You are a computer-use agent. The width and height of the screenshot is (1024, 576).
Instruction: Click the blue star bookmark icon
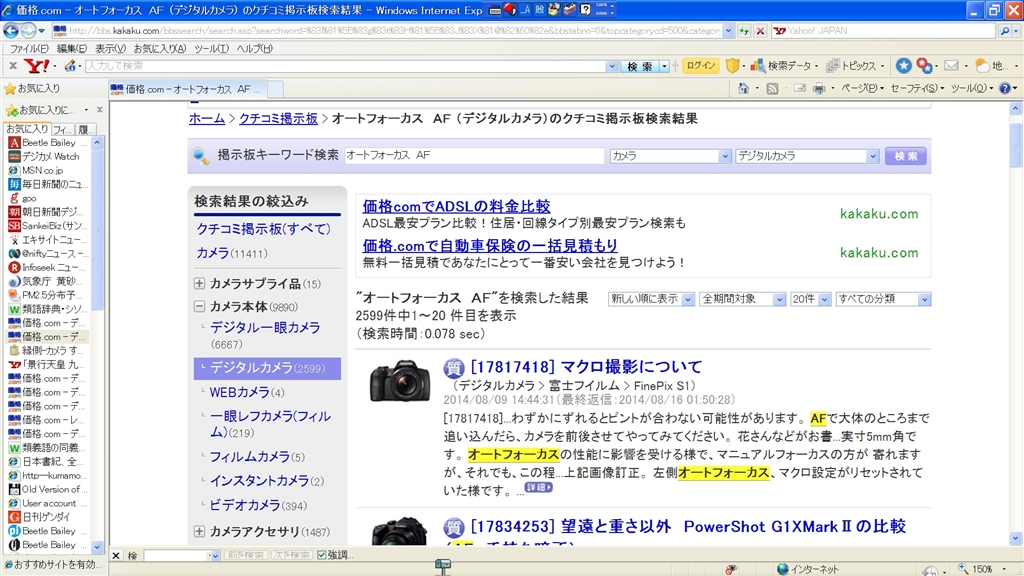pyautogui.click(x=903, y=65)
